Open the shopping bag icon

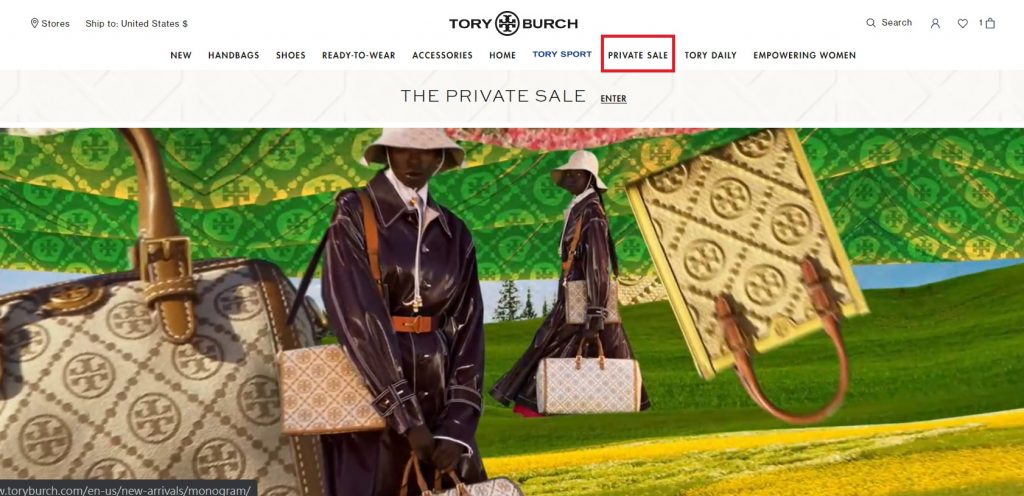[990, 23]
